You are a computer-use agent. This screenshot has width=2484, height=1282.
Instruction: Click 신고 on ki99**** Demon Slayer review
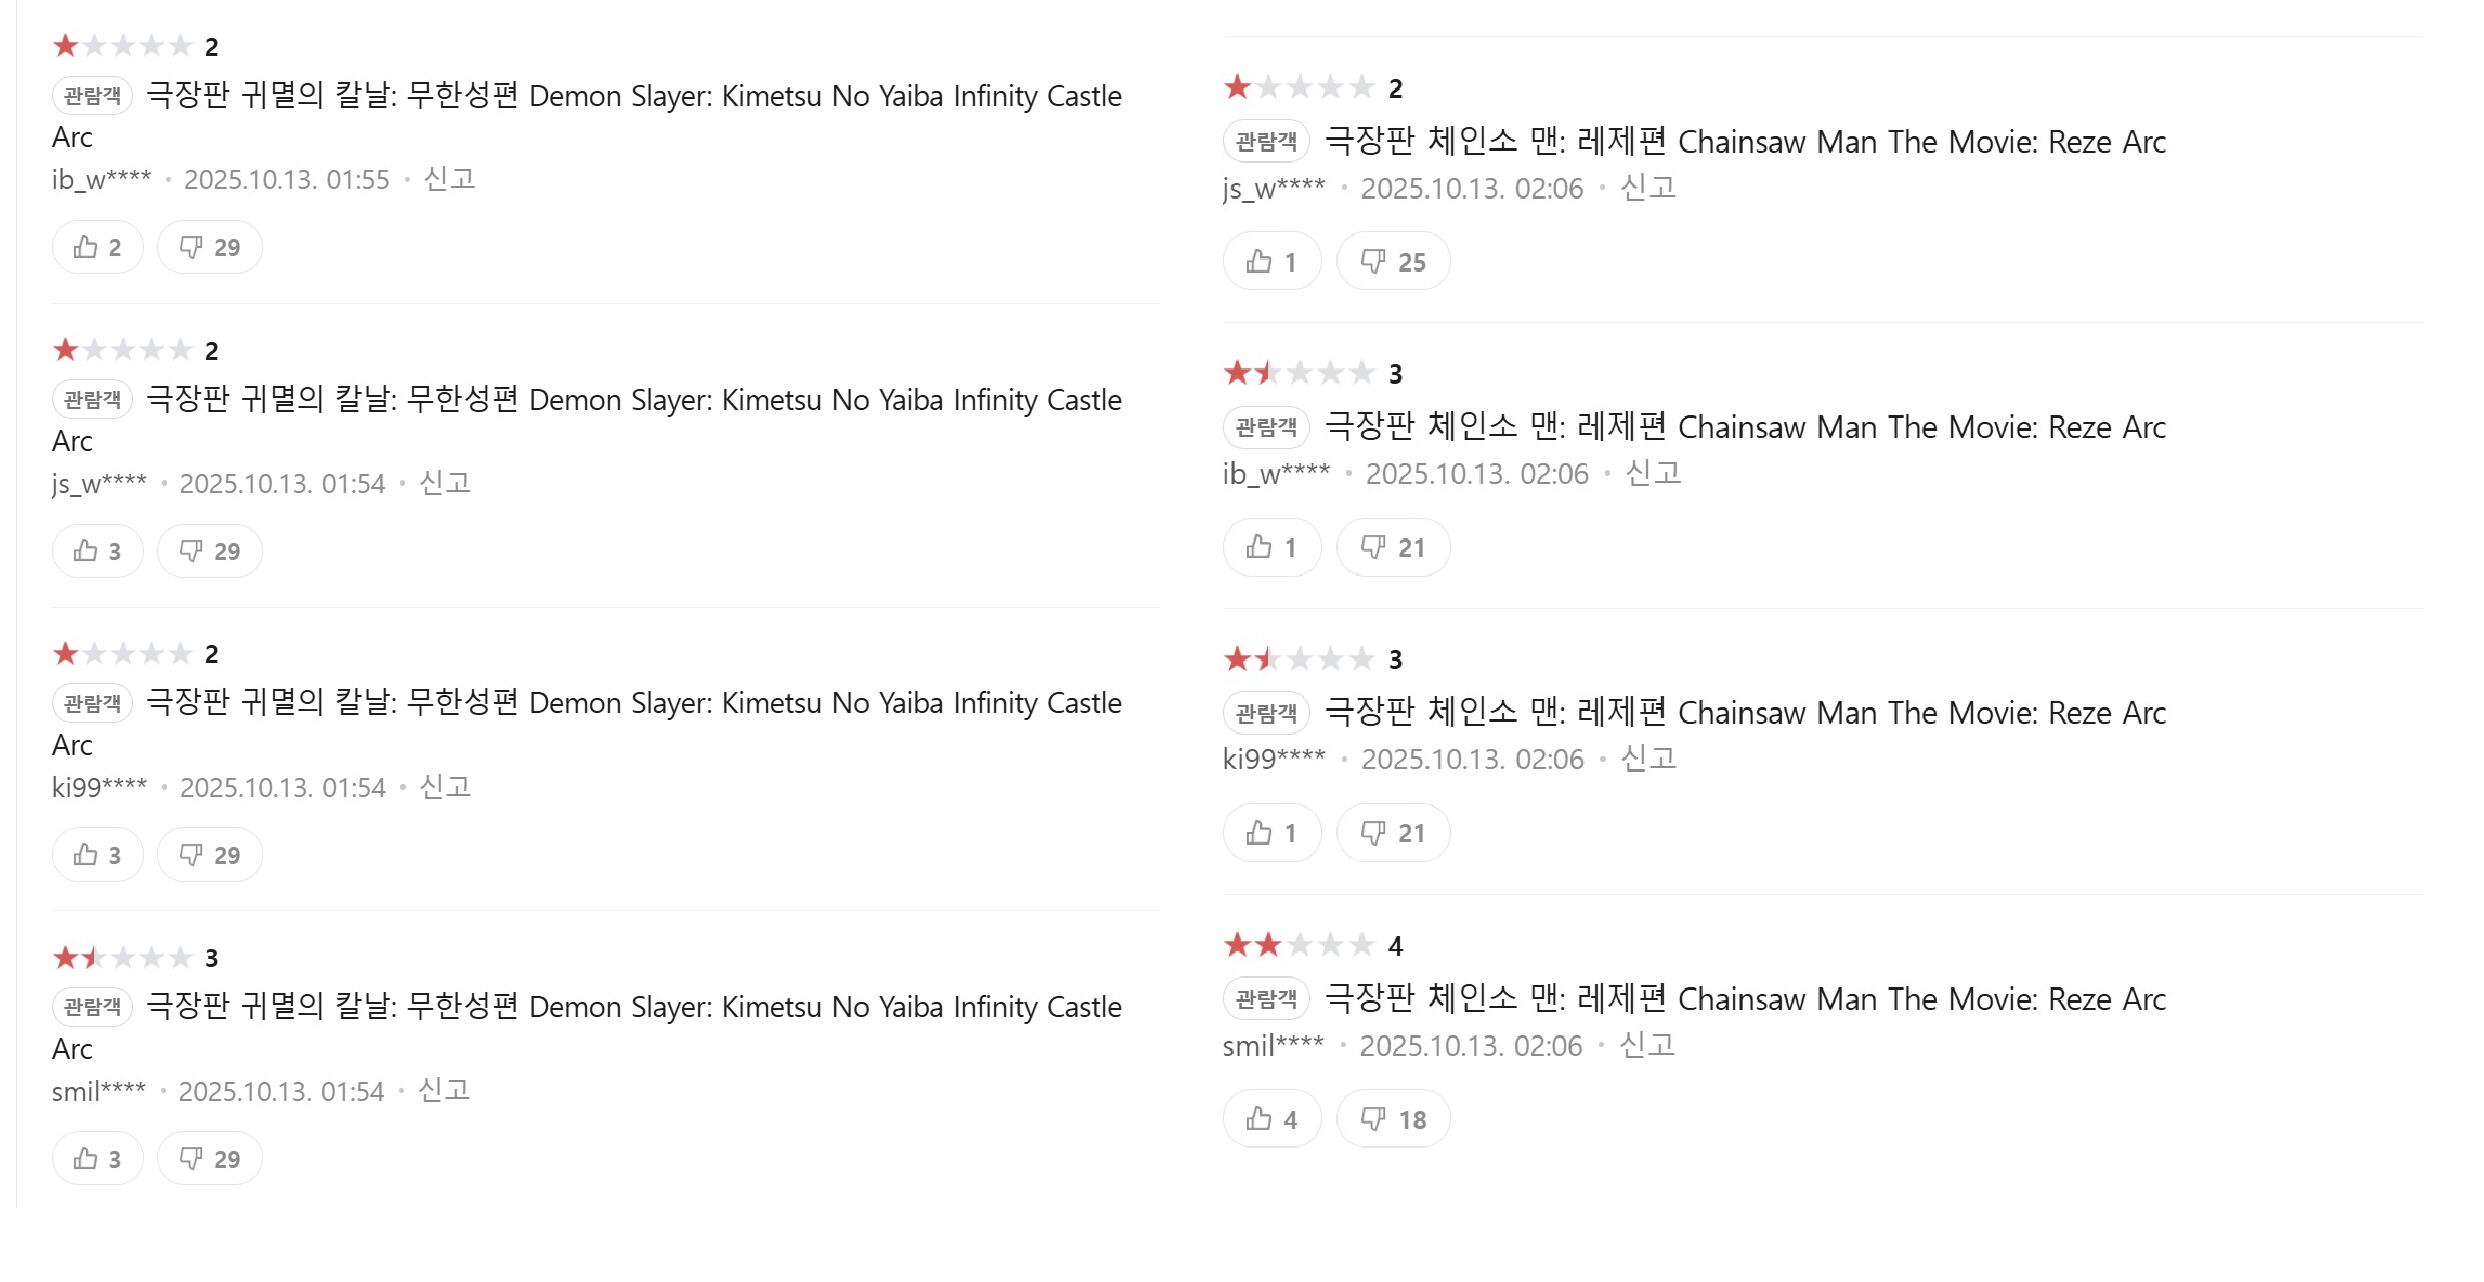tap(445, 787)
